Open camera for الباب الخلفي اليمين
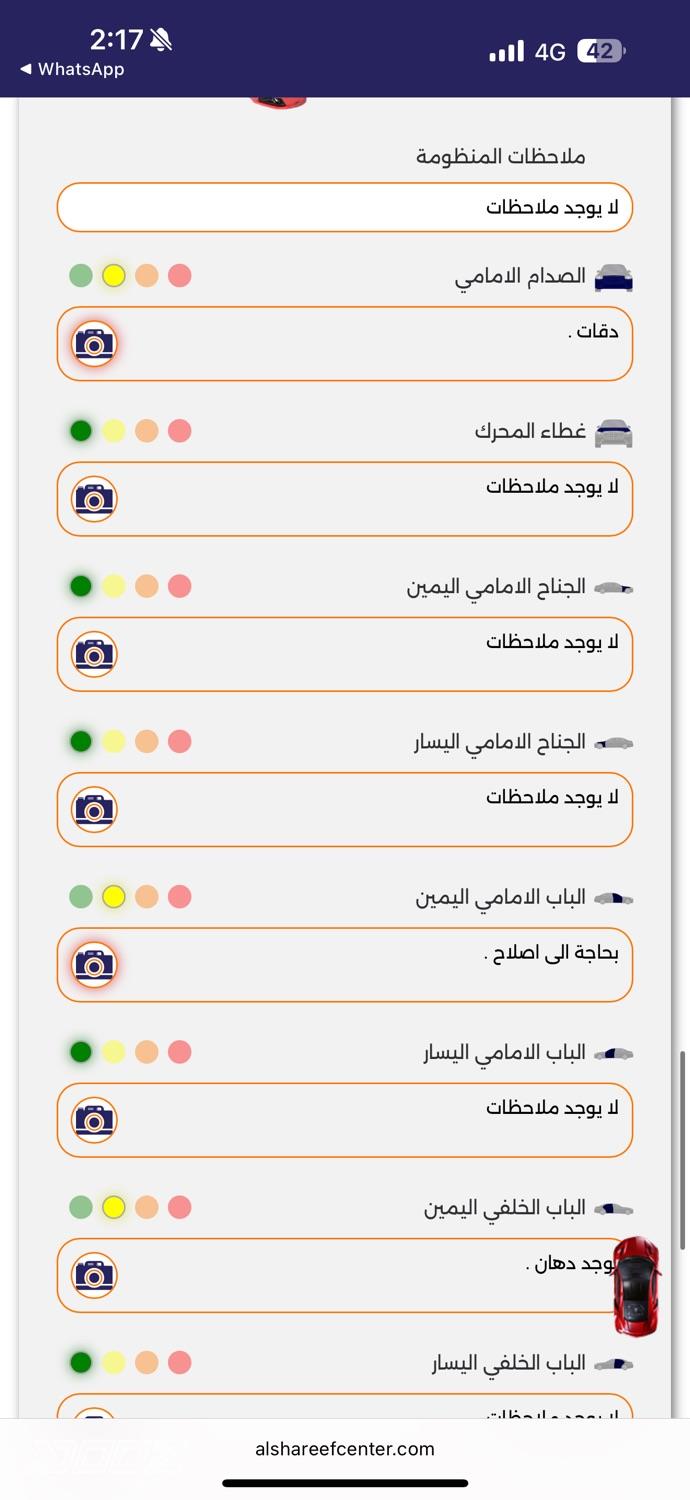 point(95,1275)
